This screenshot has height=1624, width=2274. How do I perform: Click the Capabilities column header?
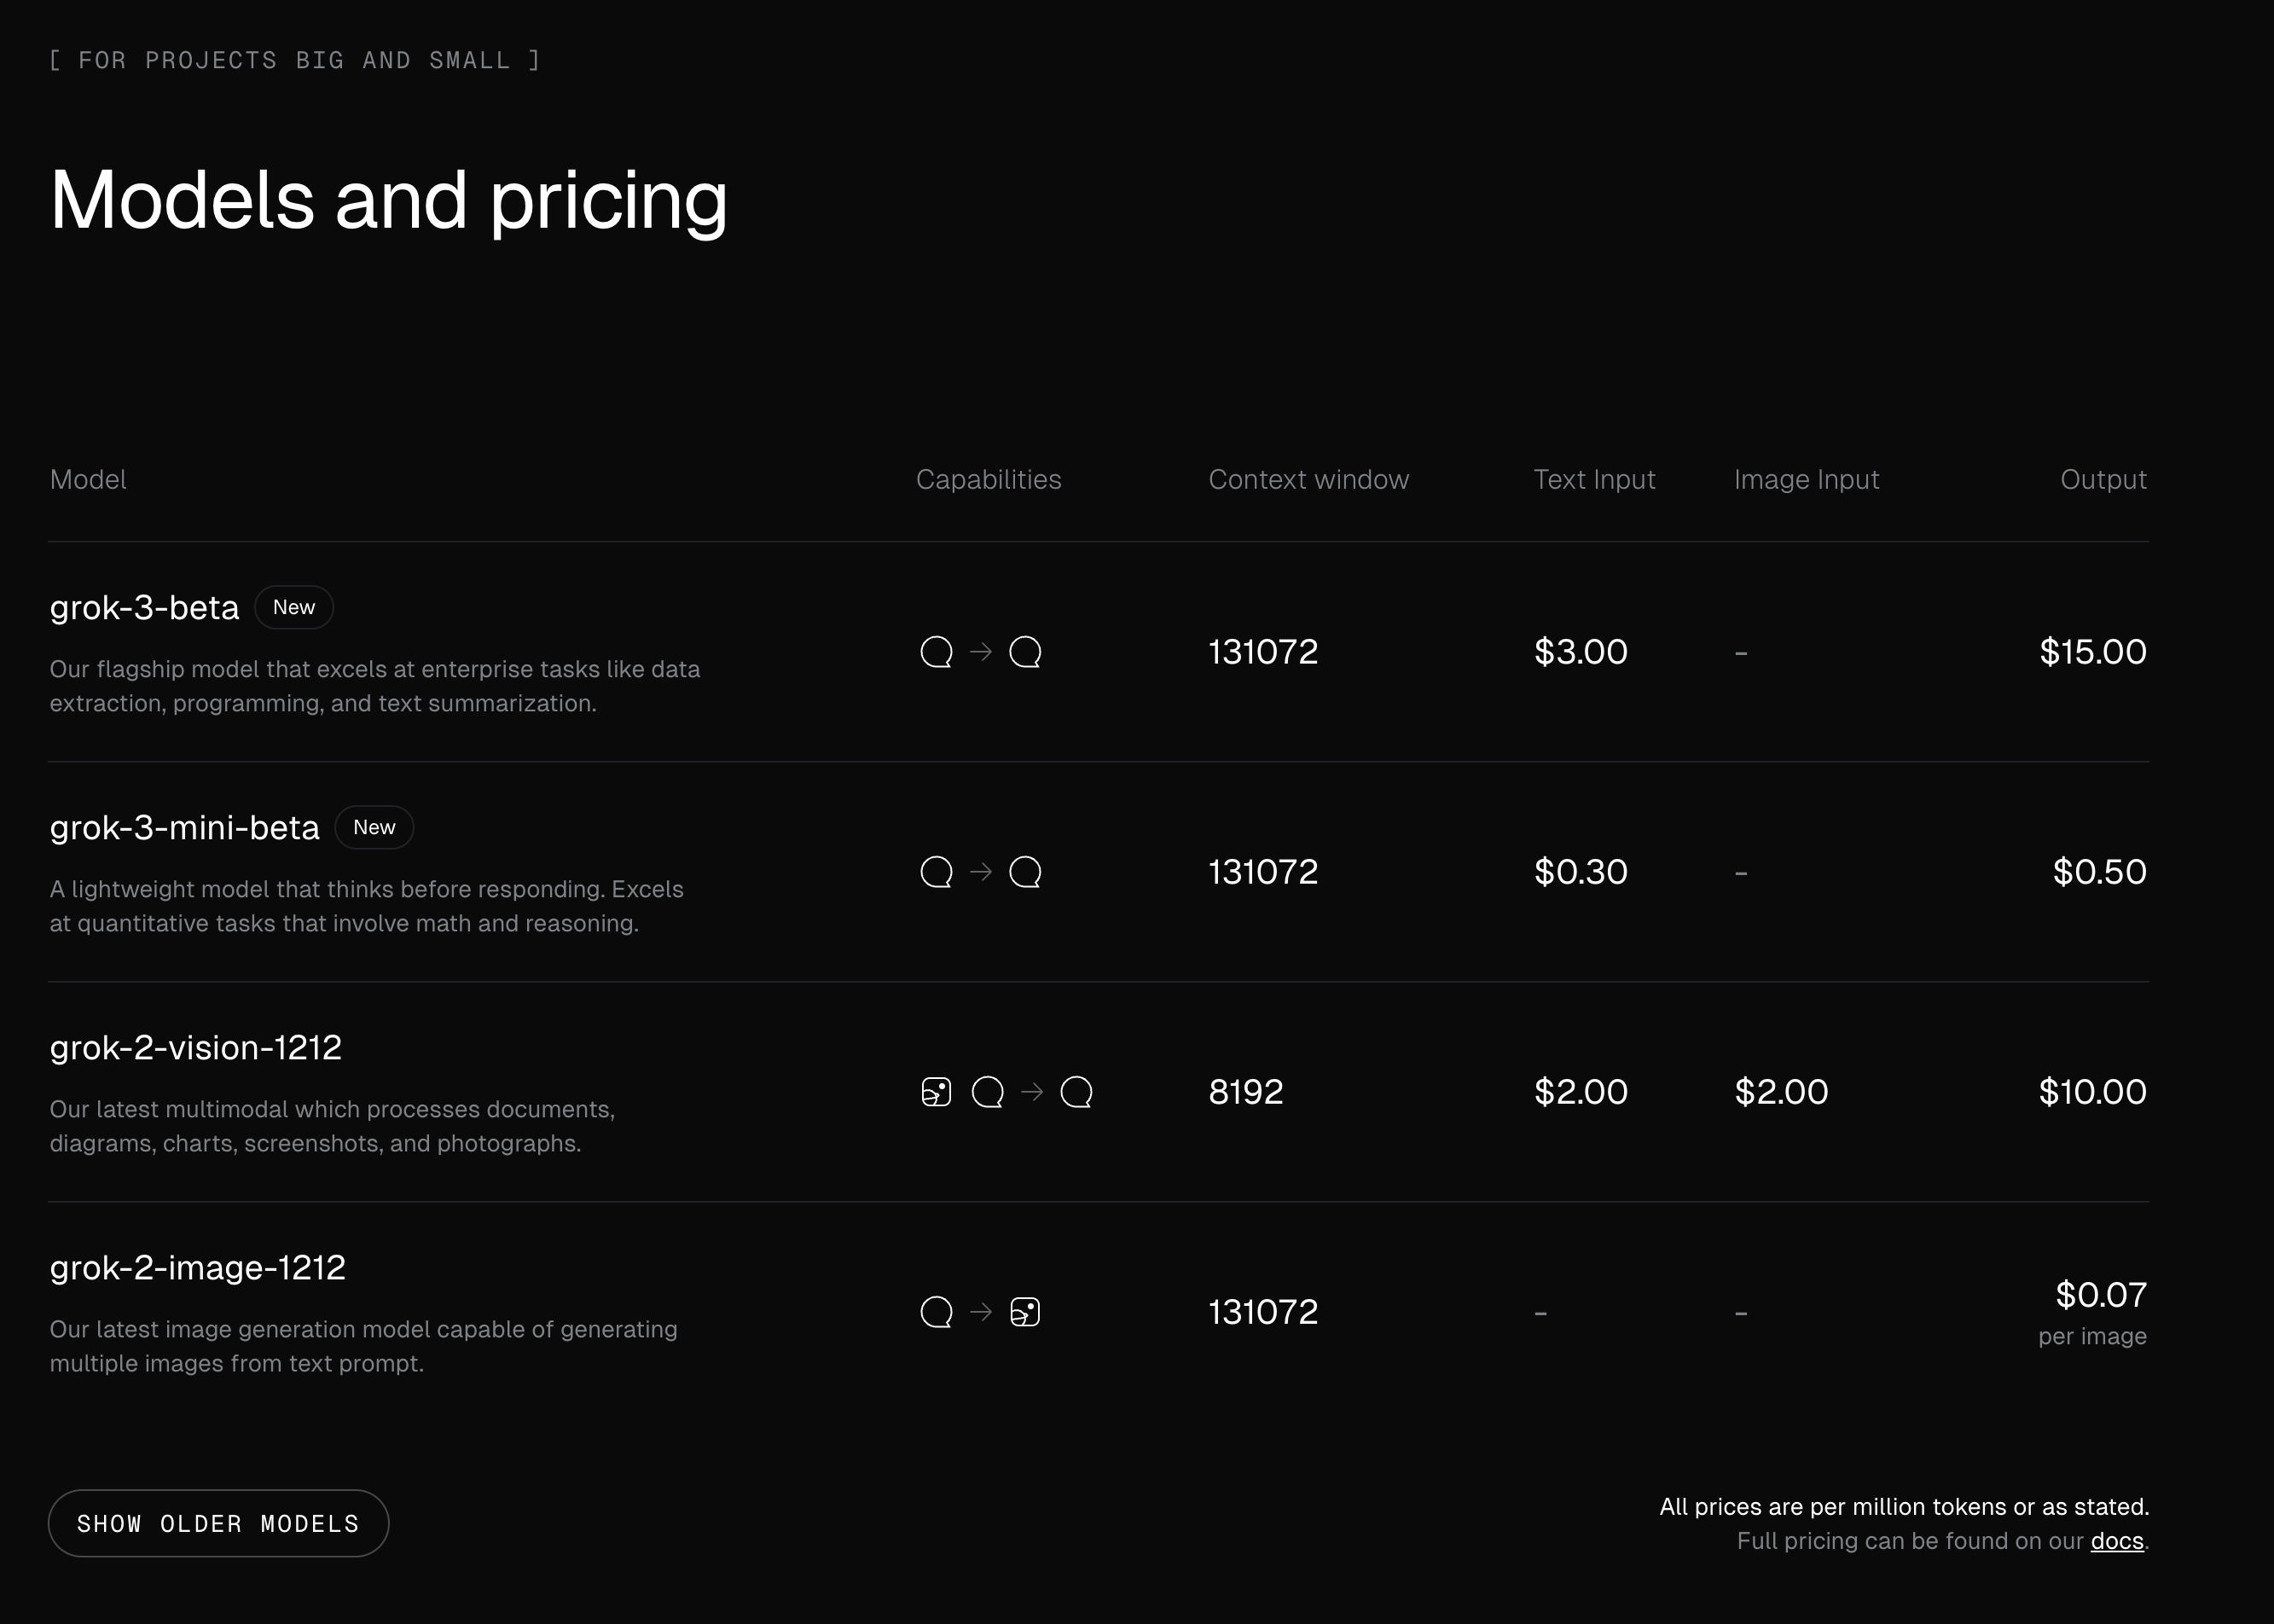[x=988, y=480]
